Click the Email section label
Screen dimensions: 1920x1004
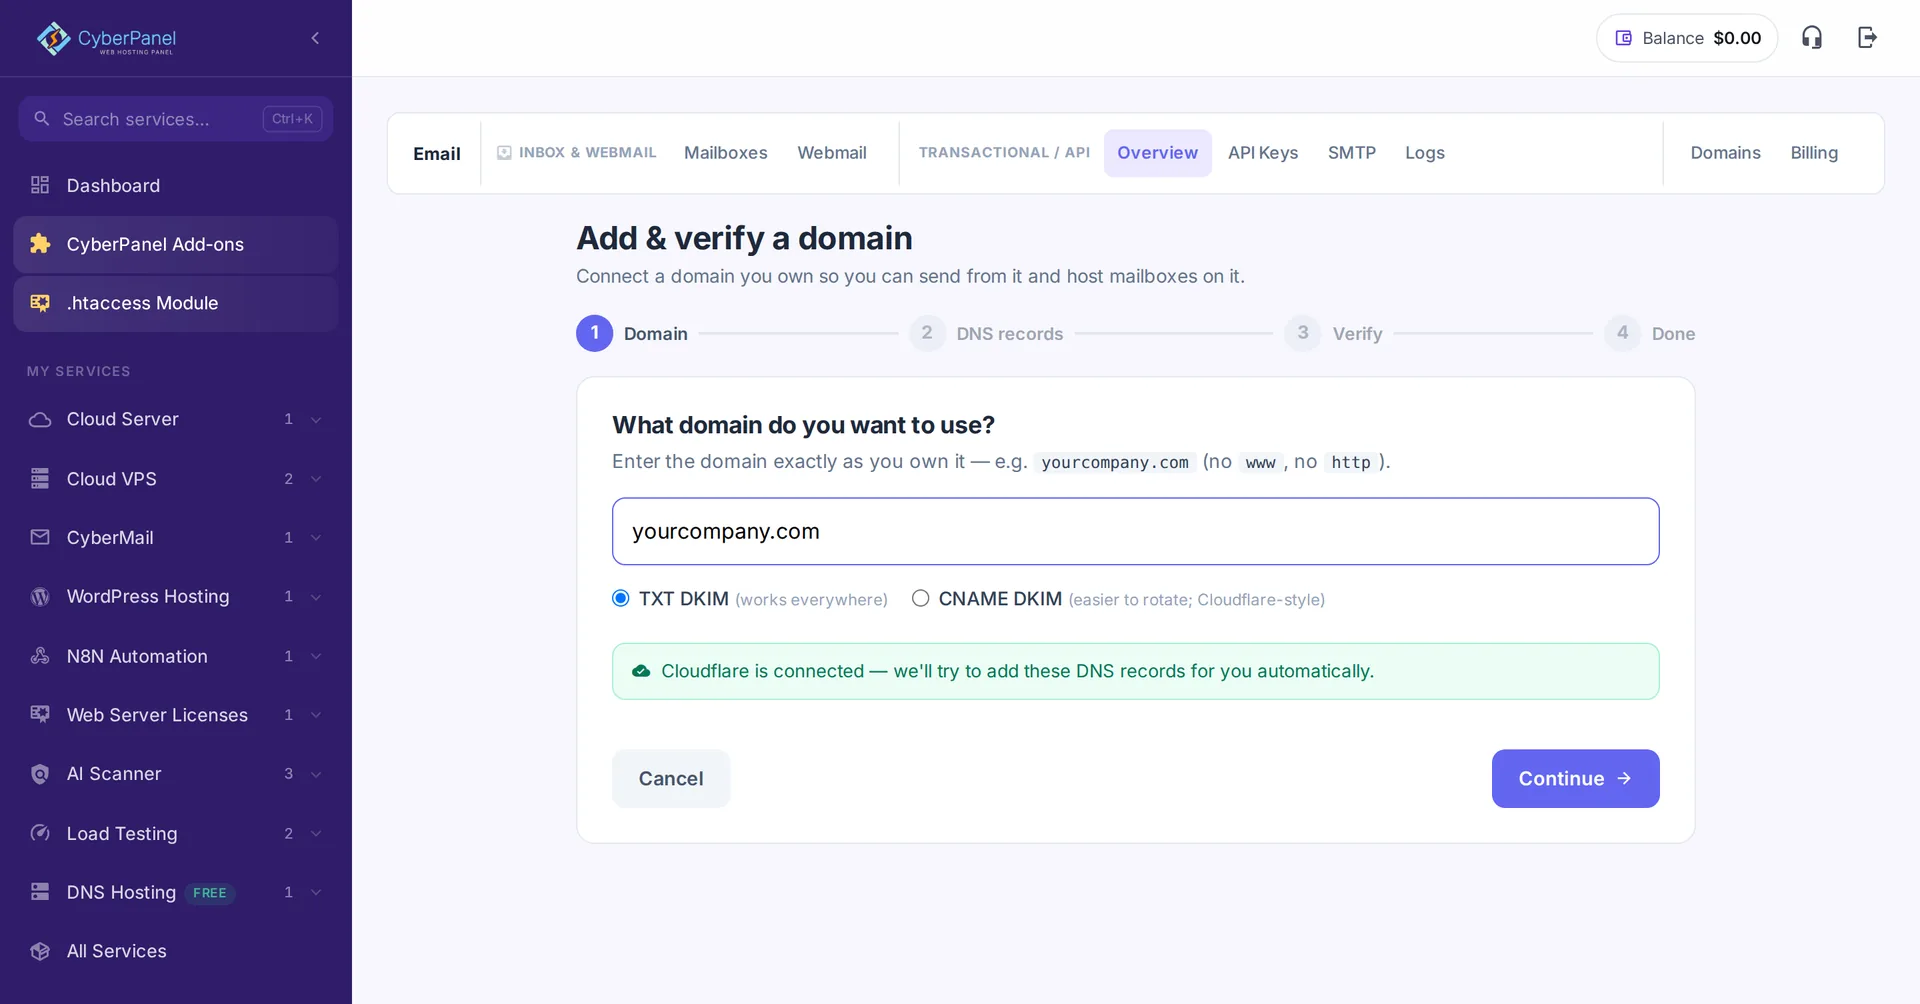(x=437, y=153)
